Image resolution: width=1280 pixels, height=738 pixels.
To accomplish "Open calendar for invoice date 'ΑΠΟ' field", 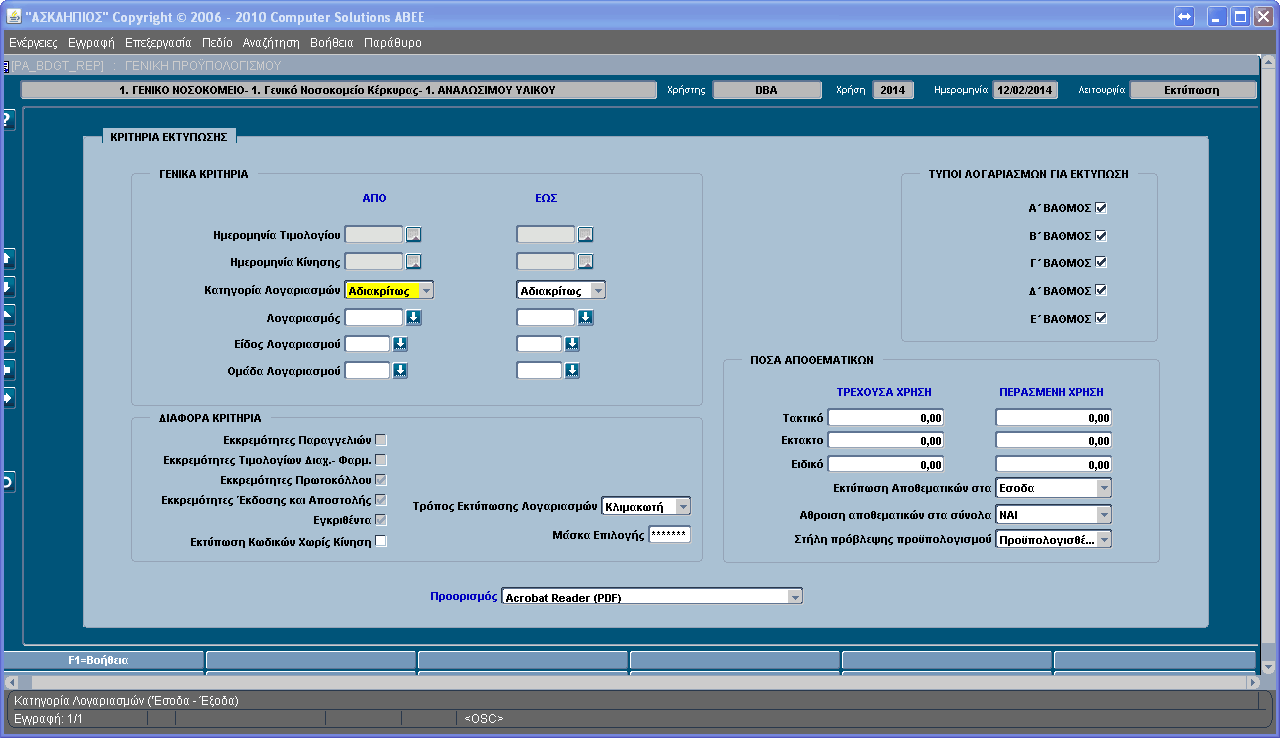I will (414, 235).
